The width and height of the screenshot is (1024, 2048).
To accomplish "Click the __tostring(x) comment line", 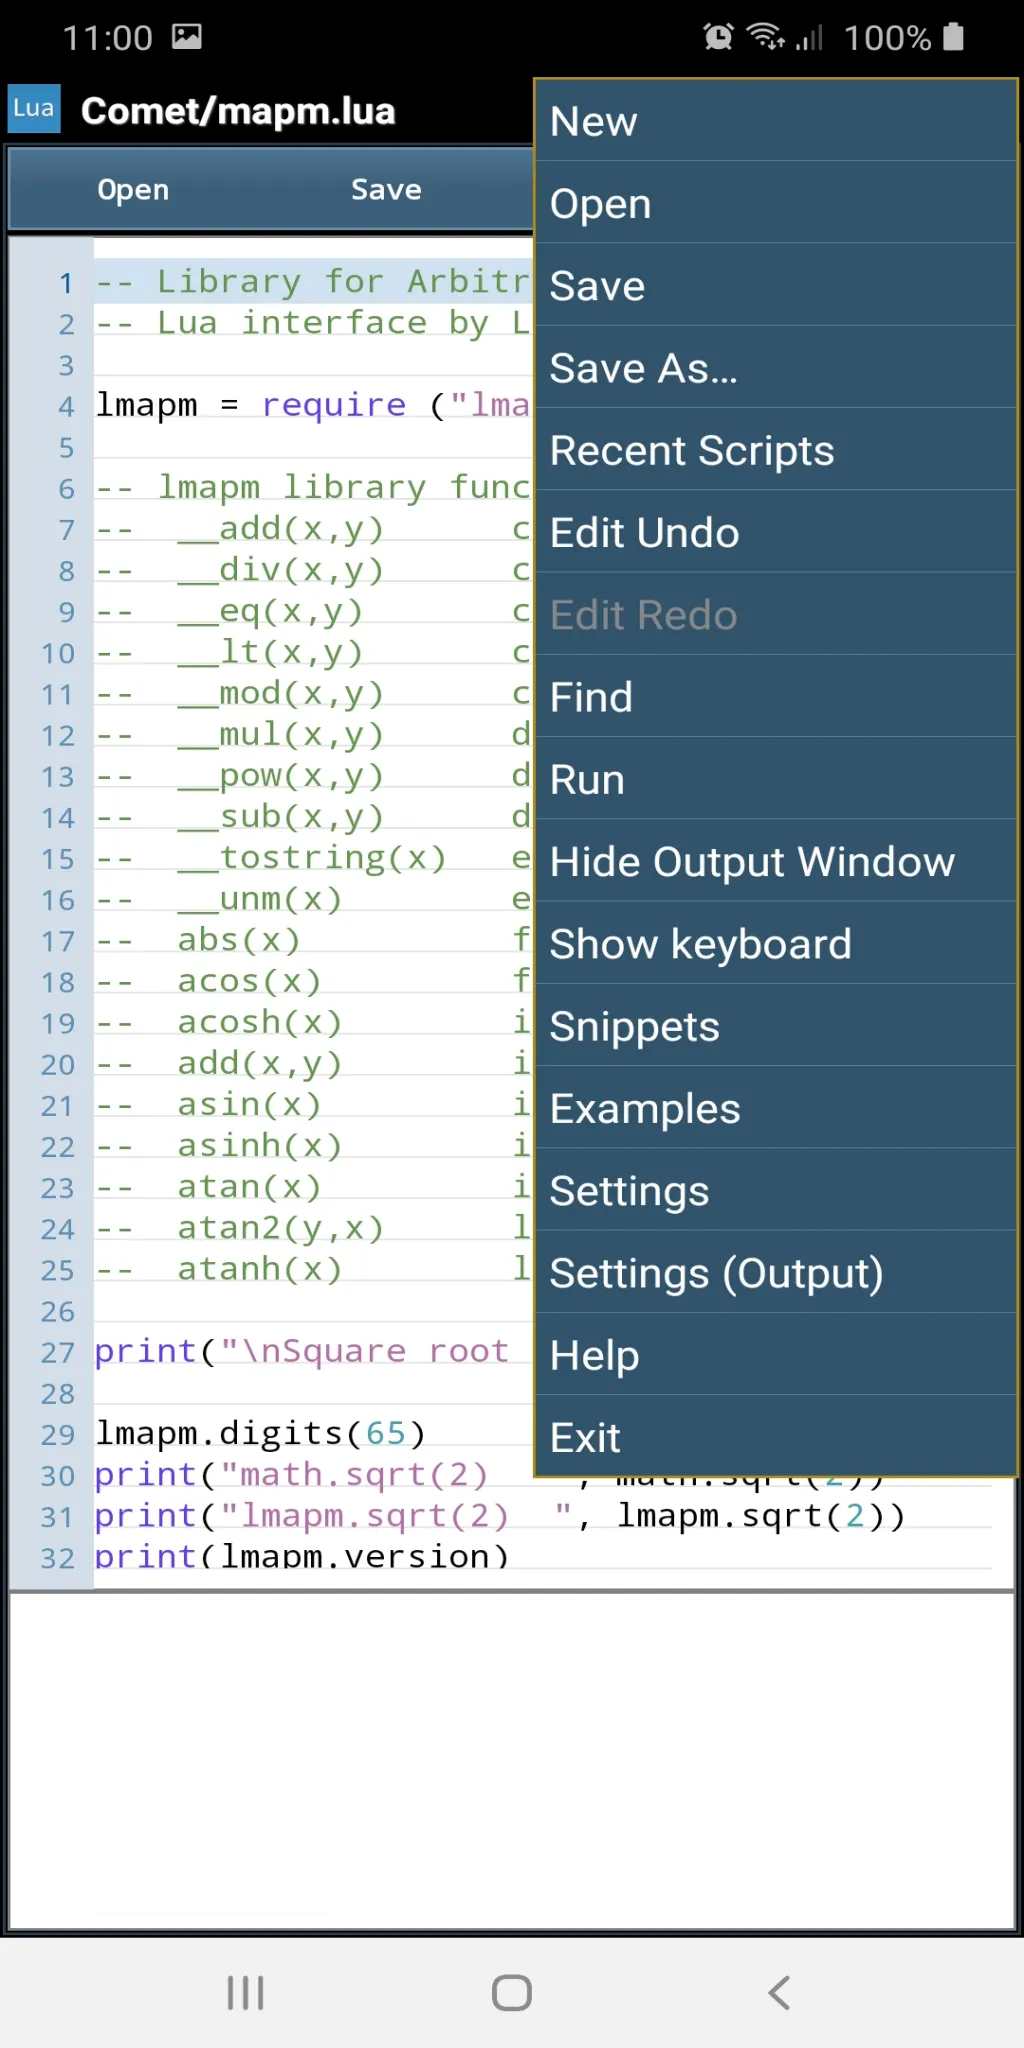I will (x=312, y=858).
